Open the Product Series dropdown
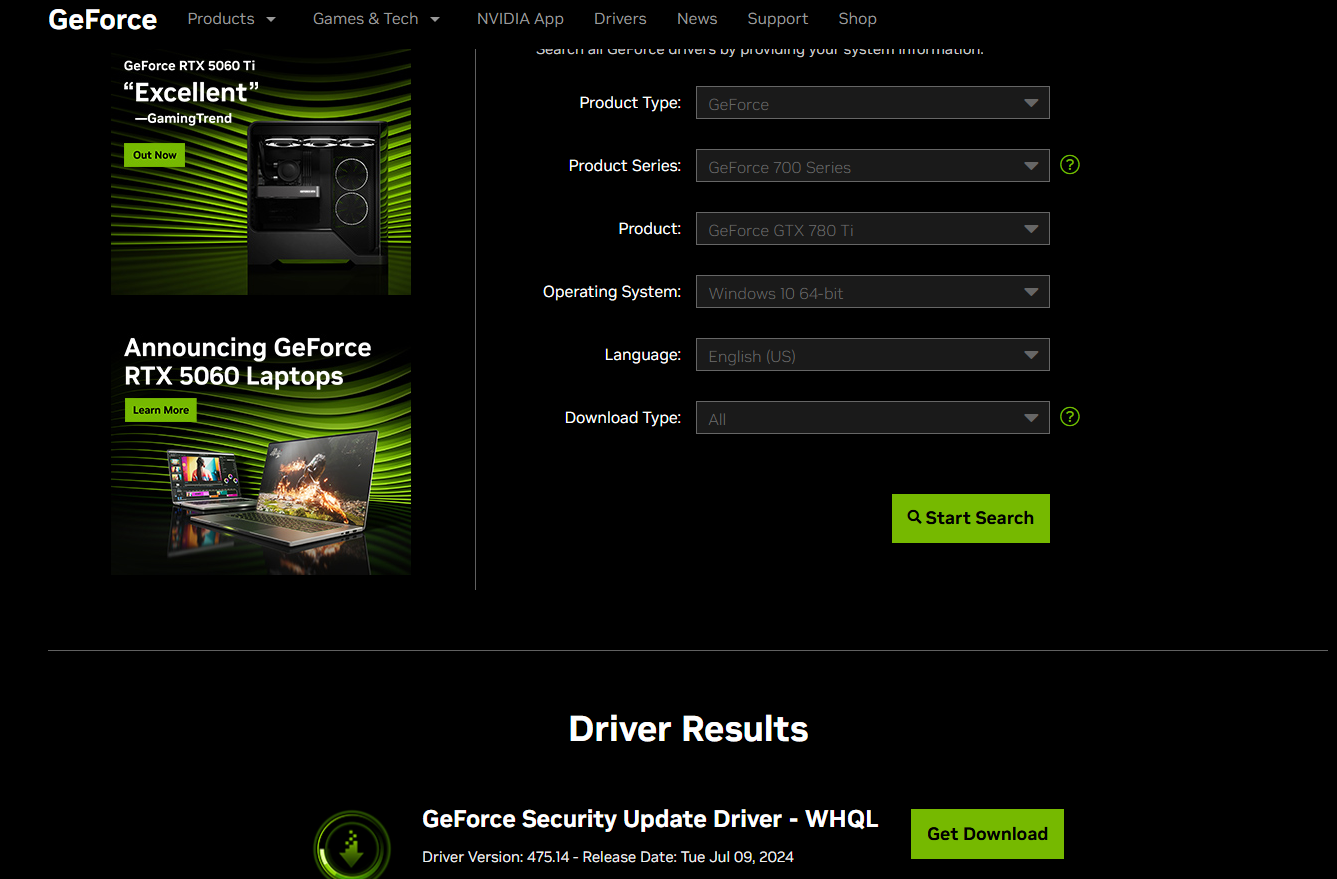 [873, 166]
